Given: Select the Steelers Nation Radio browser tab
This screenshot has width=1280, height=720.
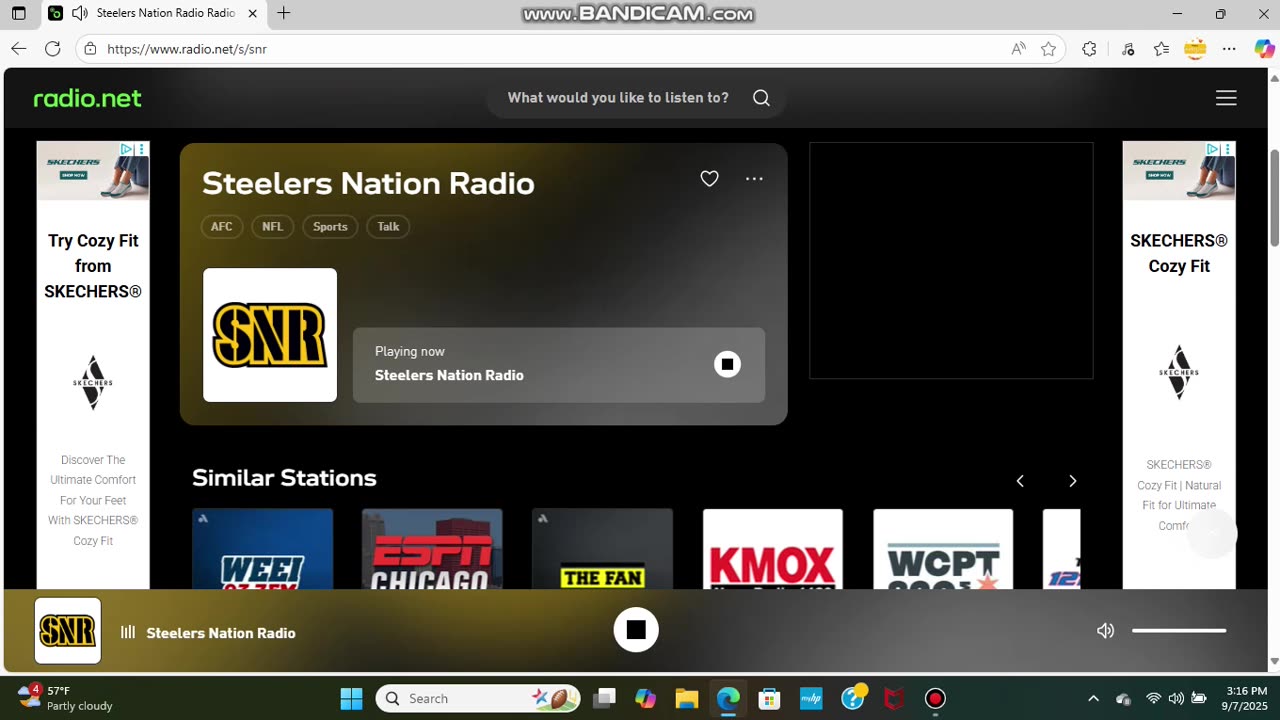Looking at the screenshot, I should point(155,14).
